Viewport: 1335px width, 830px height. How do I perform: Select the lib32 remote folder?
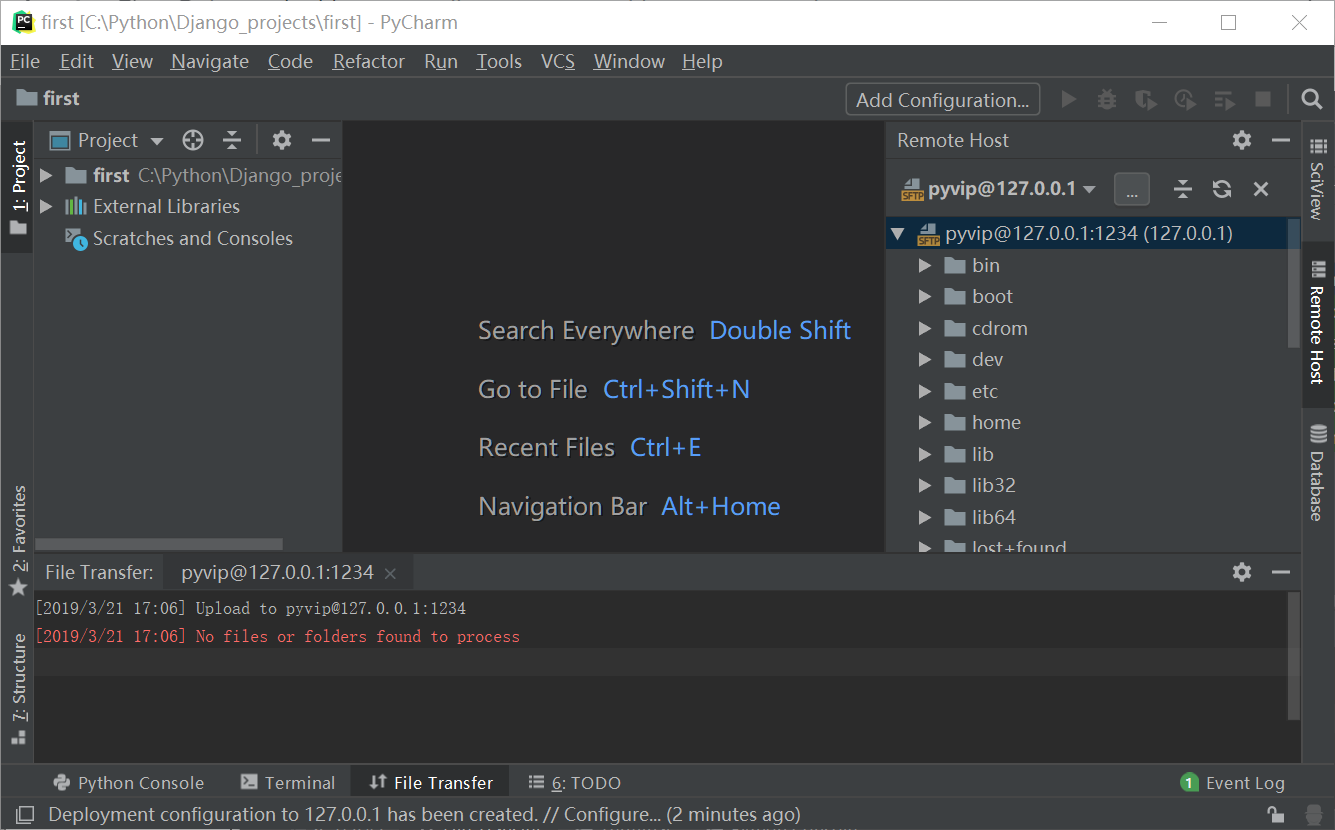click(993, 485)
